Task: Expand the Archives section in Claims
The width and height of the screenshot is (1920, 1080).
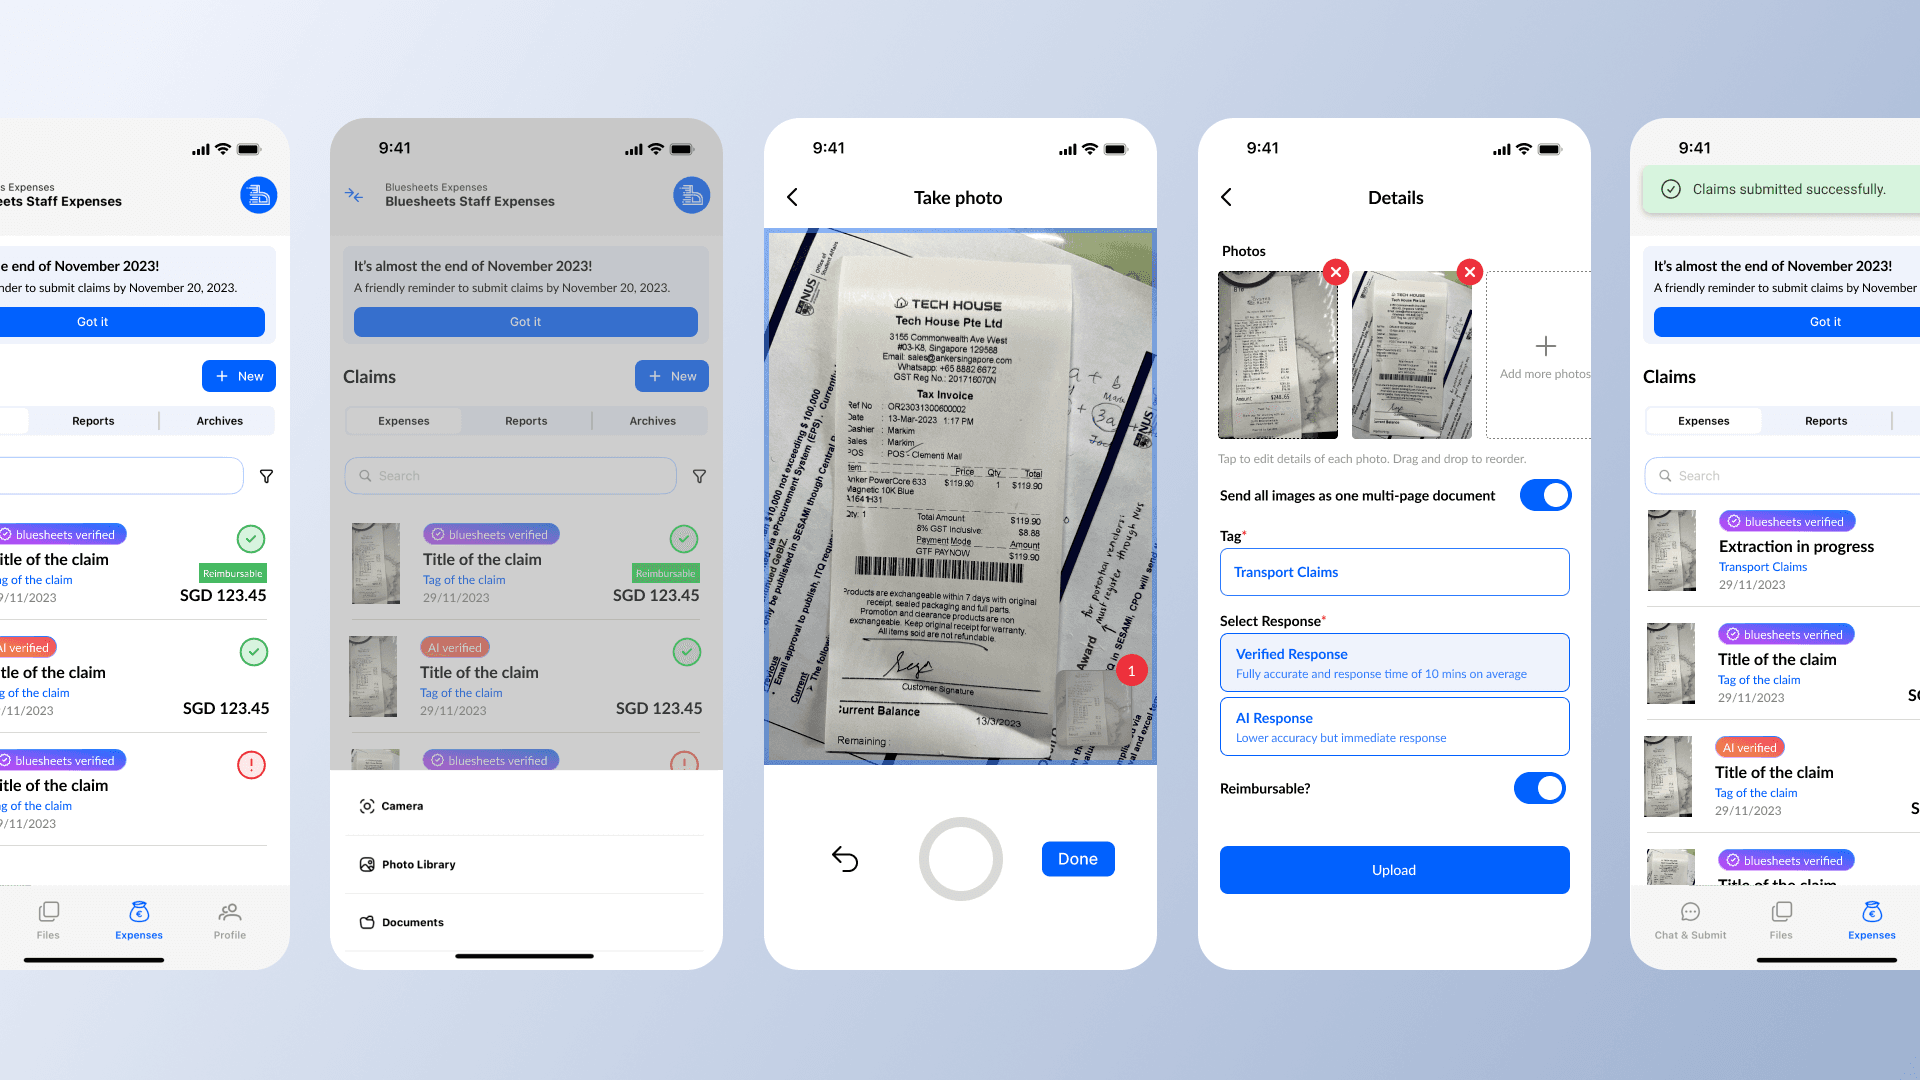Action: coord(651,419)
